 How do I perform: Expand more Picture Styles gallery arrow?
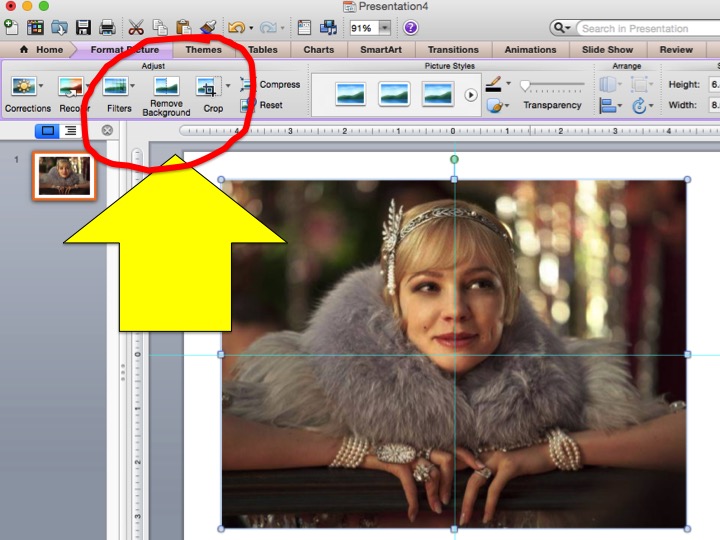(x=472, y=95)
